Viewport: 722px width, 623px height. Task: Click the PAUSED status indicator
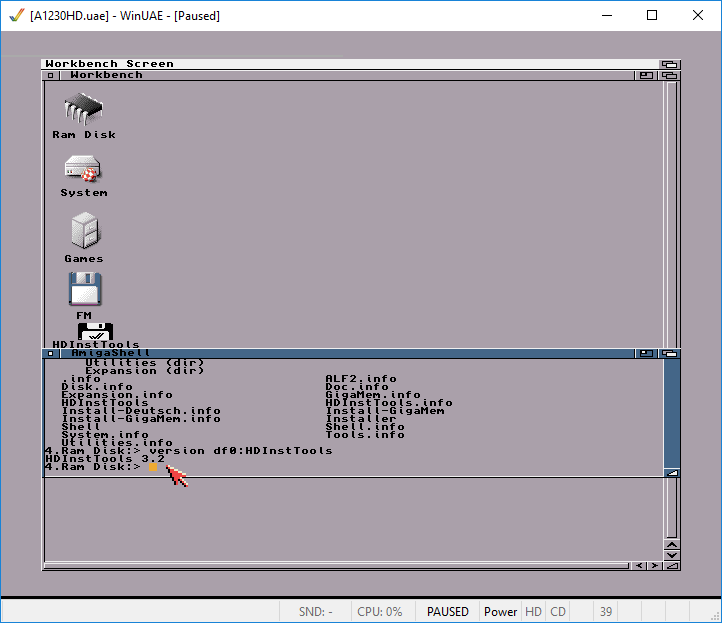[x=447, y=612]
